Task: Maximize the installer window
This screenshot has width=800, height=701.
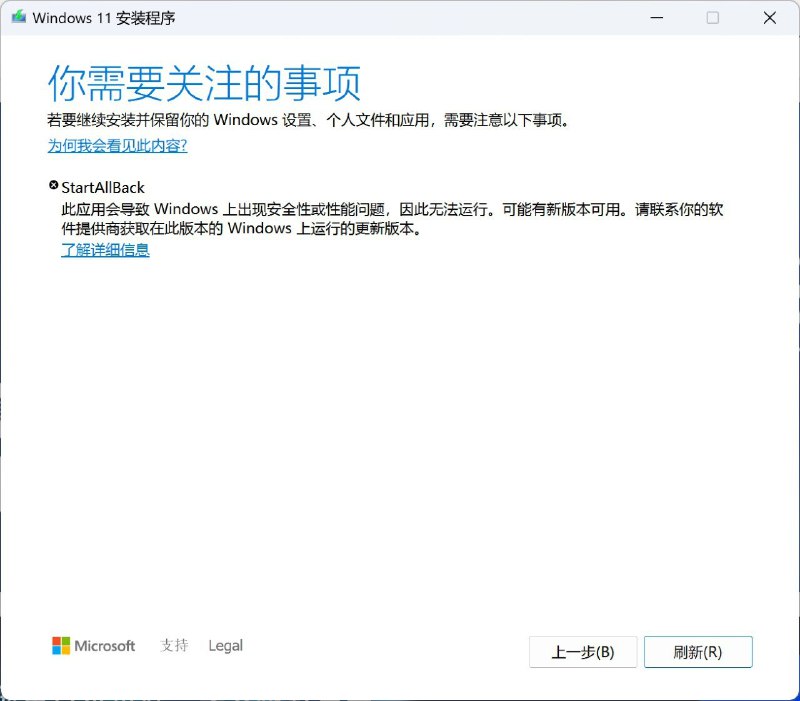Action: [712, 17]
